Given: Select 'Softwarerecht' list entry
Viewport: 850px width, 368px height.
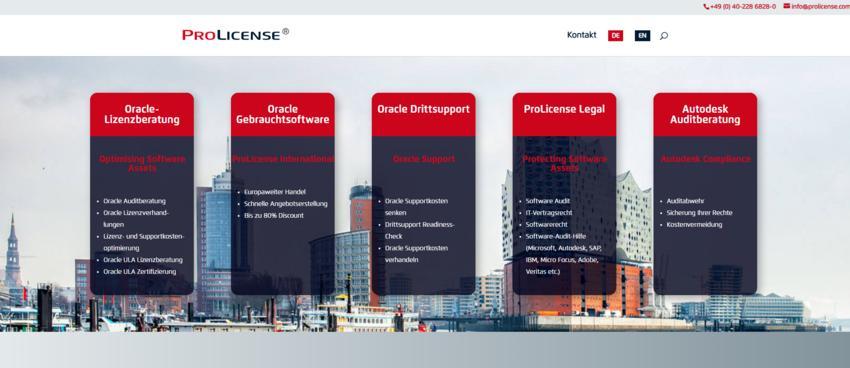Looking at the screenshot, I should pyautogui.click(x=545, y=224).
